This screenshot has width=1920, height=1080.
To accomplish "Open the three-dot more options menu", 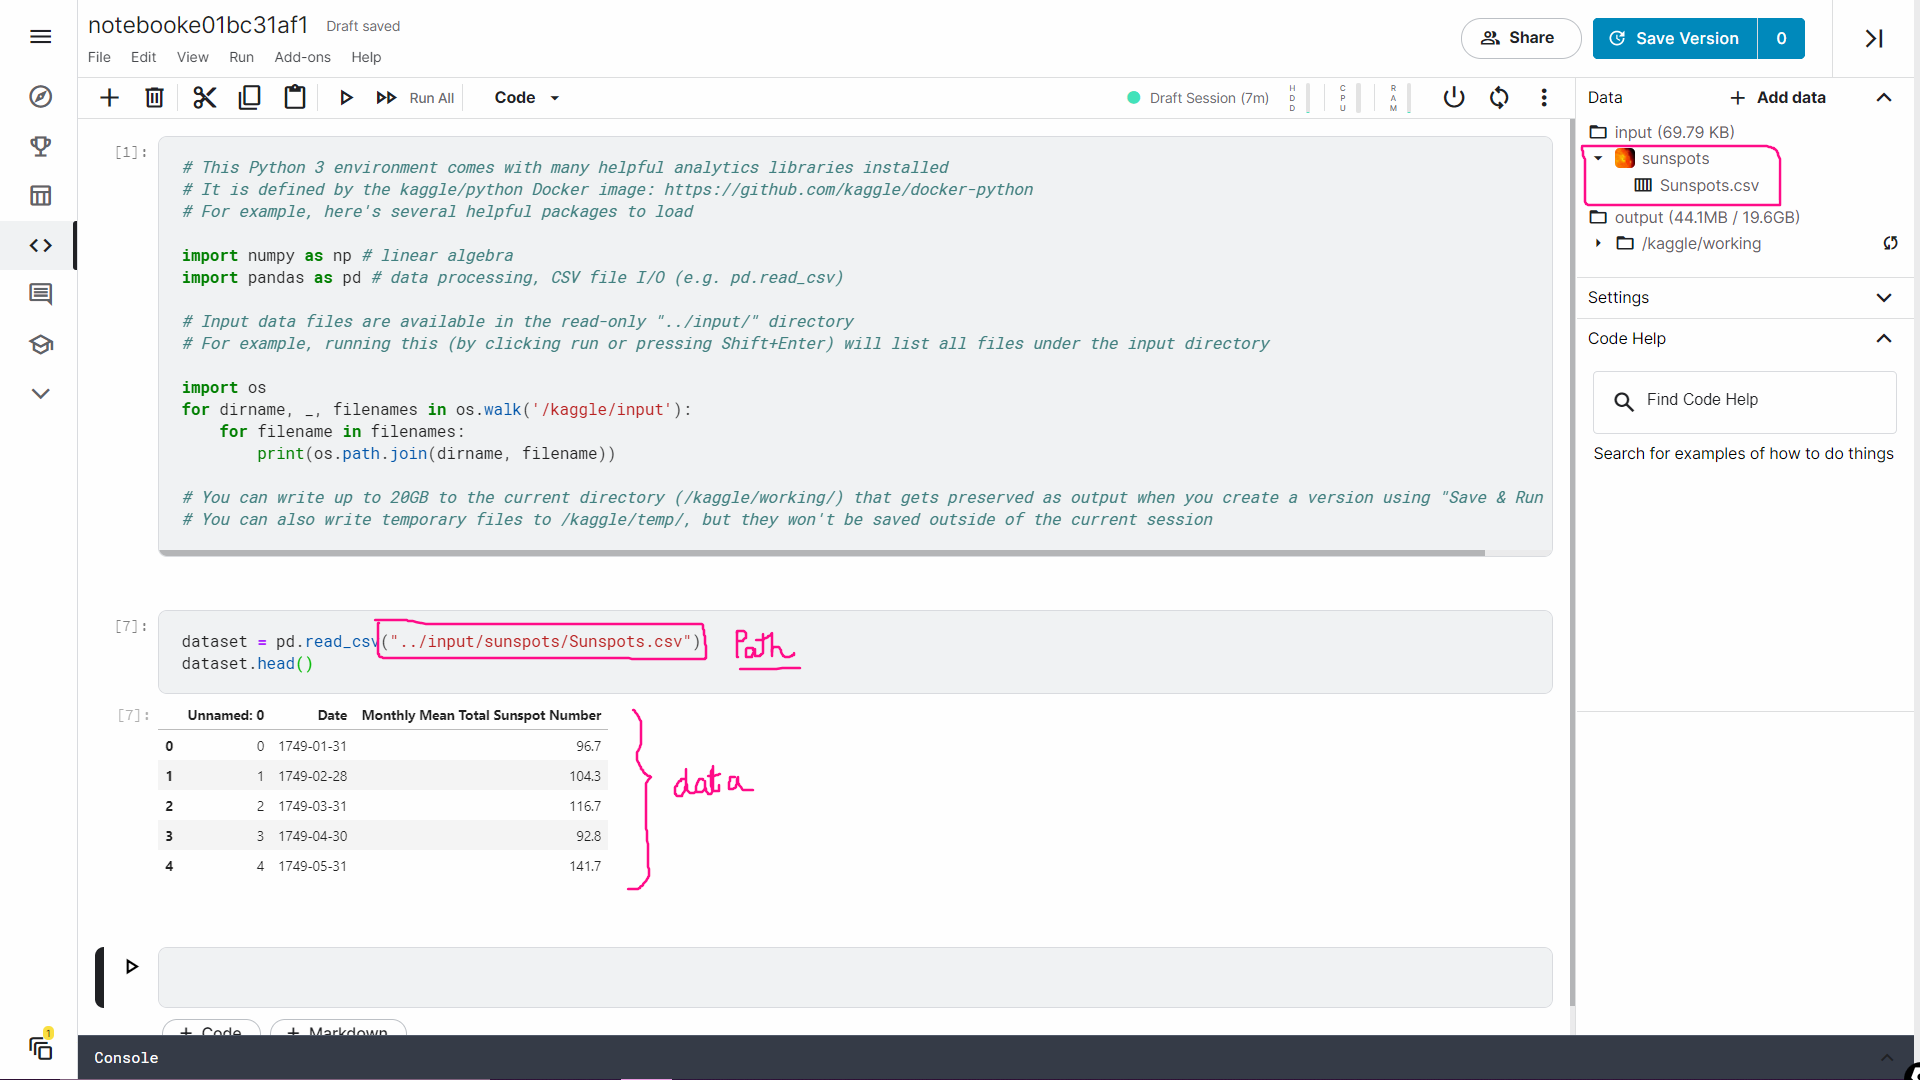I will 1544,97.
